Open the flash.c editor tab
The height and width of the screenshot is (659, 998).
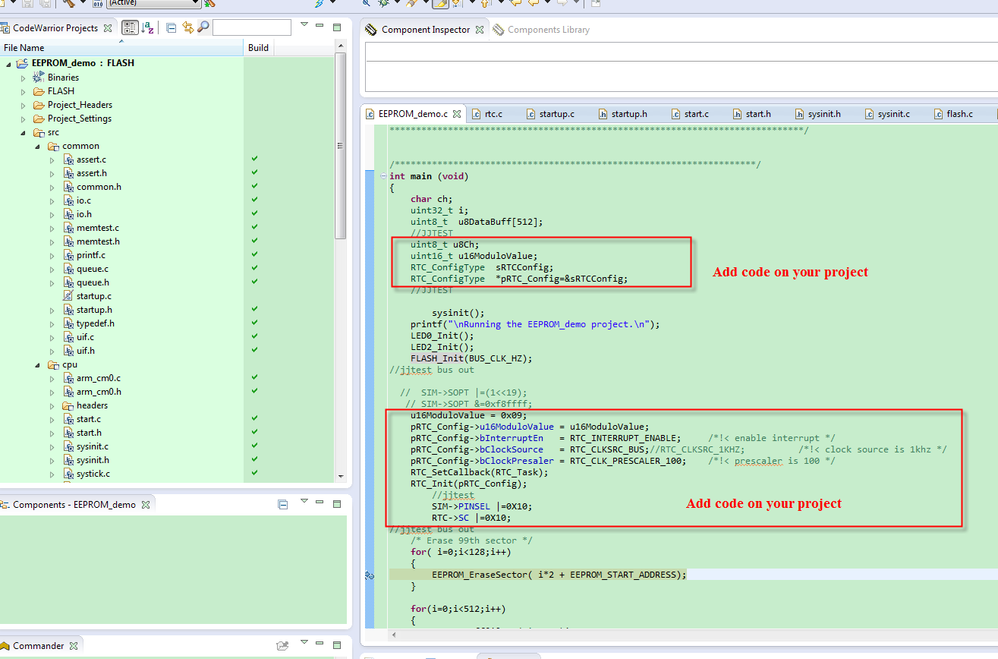[x=953, y=114]
